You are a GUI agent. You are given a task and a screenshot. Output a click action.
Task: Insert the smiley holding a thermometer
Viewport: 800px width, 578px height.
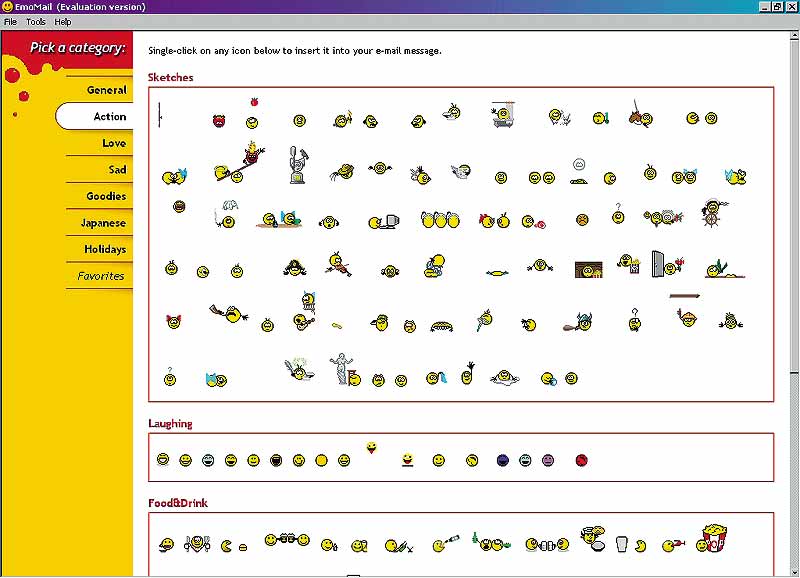coord(601,118)
